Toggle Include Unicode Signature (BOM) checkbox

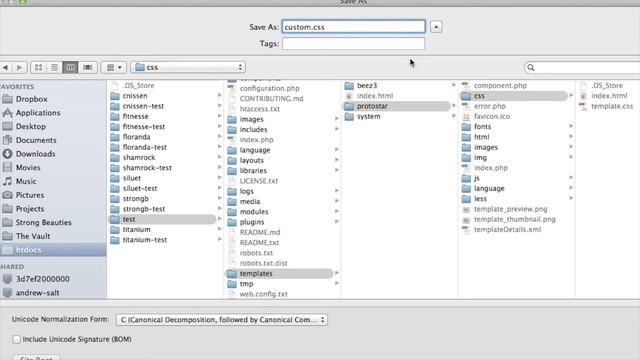(16, 339)
